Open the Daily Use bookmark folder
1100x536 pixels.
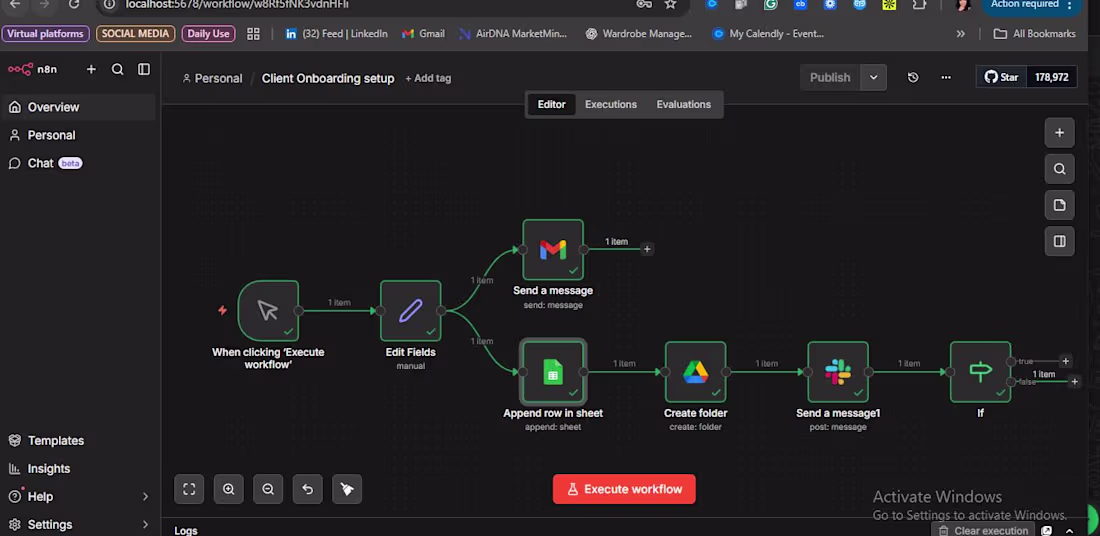point(208,34)
